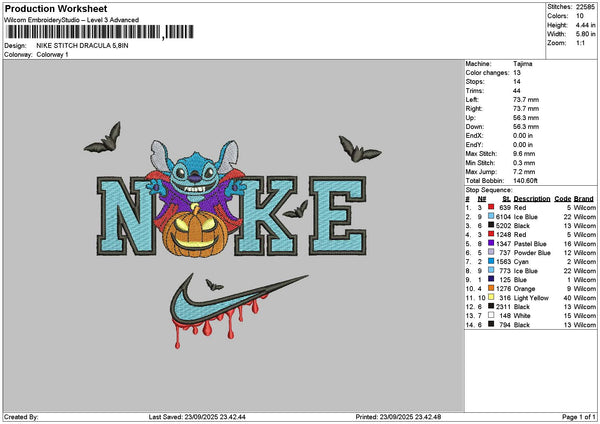The height and width of the screenshot is (424, 600).
Task: Click the Min Stitch value 0.3 mm
Action: [x=524, y=163]
